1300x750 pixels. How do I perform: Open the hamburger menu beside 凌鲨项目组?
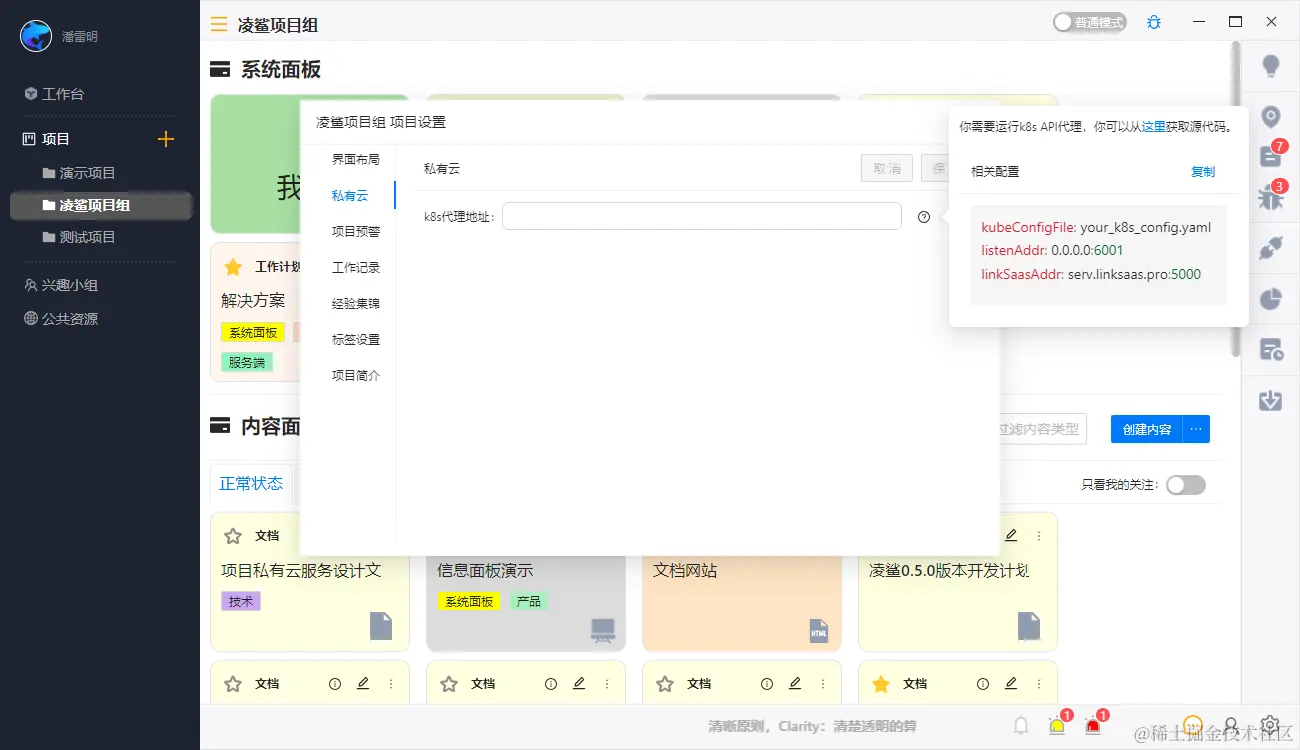[219, 24]
